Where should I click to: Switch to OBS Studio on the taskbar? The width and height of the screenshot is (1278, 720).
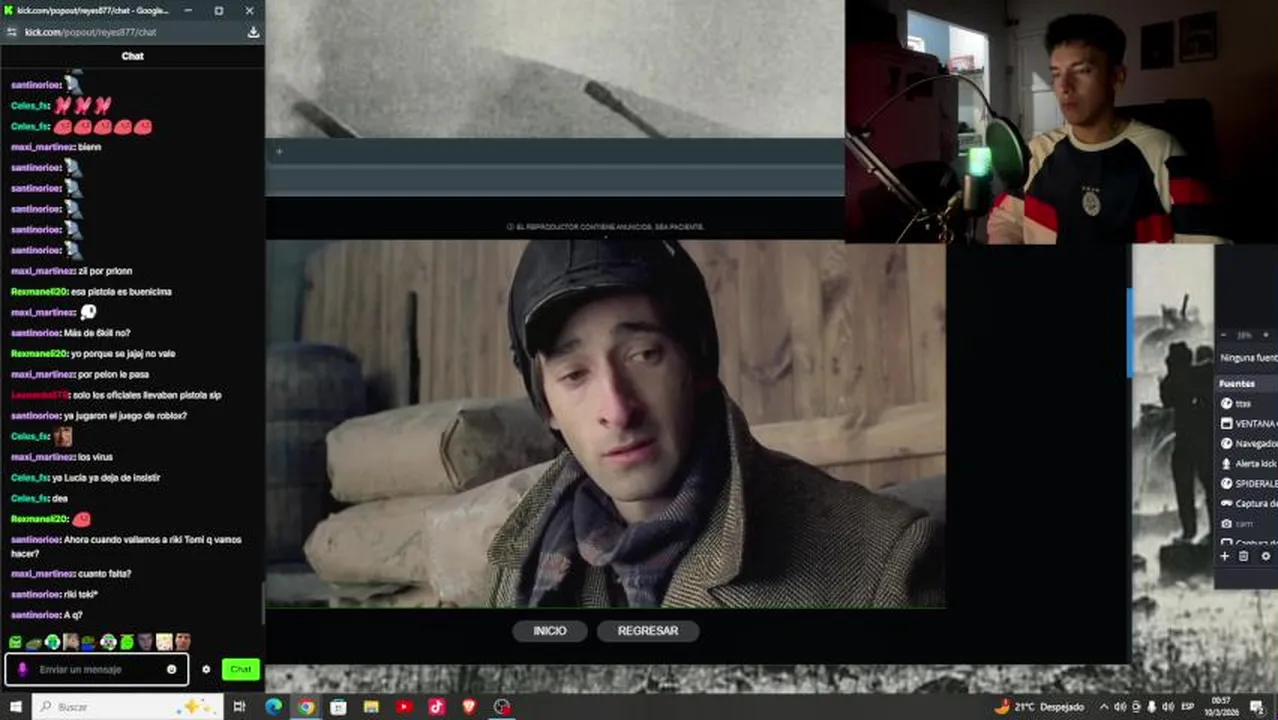coord(502,707)
